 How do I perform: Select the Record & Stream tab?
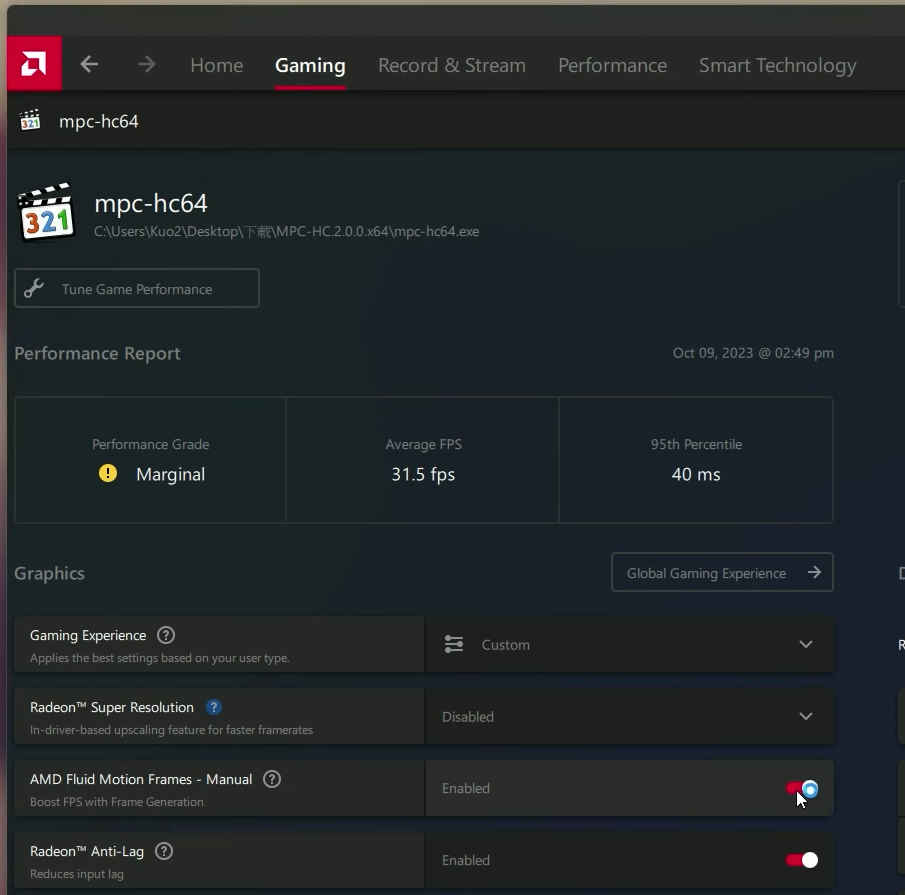(x=452, y=65)
